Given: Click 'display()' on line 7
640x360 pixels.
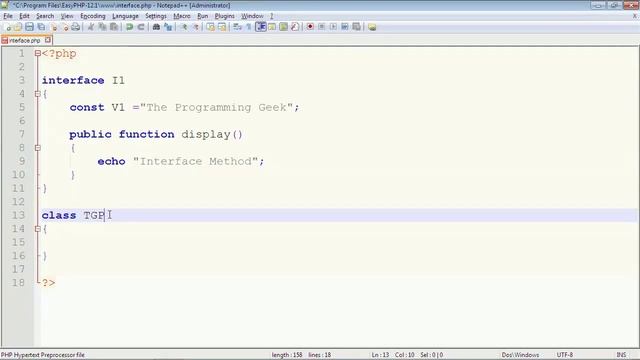Looking at the screenshot, I should [212, 134].
